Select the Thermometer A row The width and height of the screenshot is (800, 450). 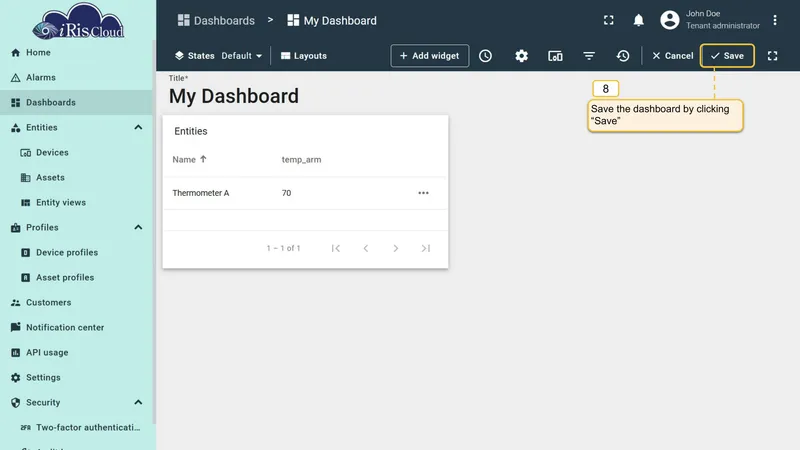coord(305,193)
